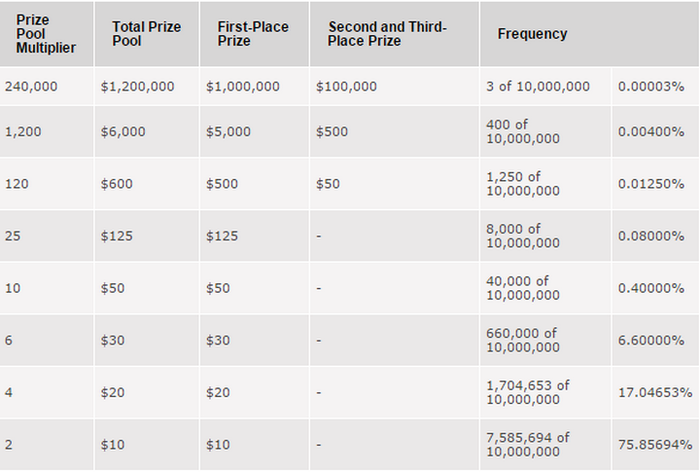Image resolution: width=700 pixels, height=473 pixels.
Task: Click the 0.40000% percentage cell
Action: click(x=650, y=289)
